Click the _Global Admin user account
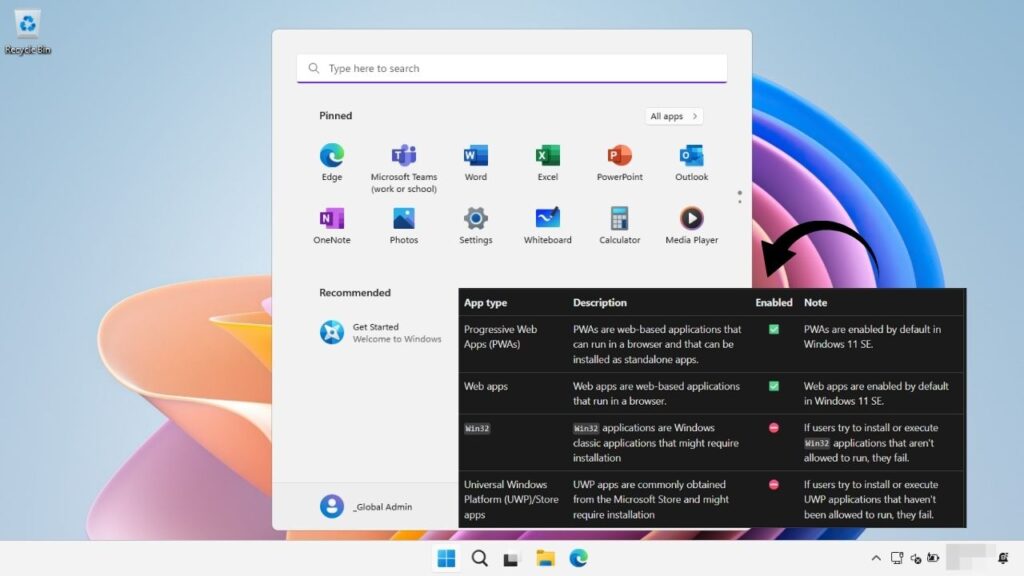 point(366,506)
